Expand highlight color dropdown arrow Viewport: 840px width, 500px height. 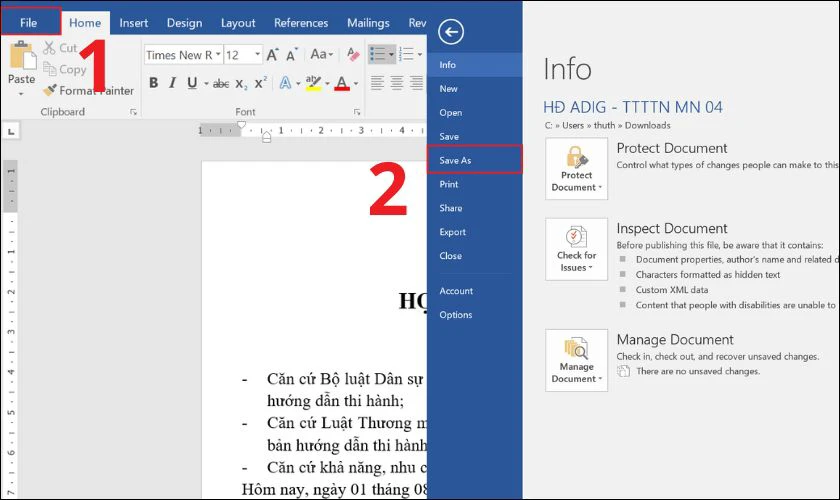327,84
